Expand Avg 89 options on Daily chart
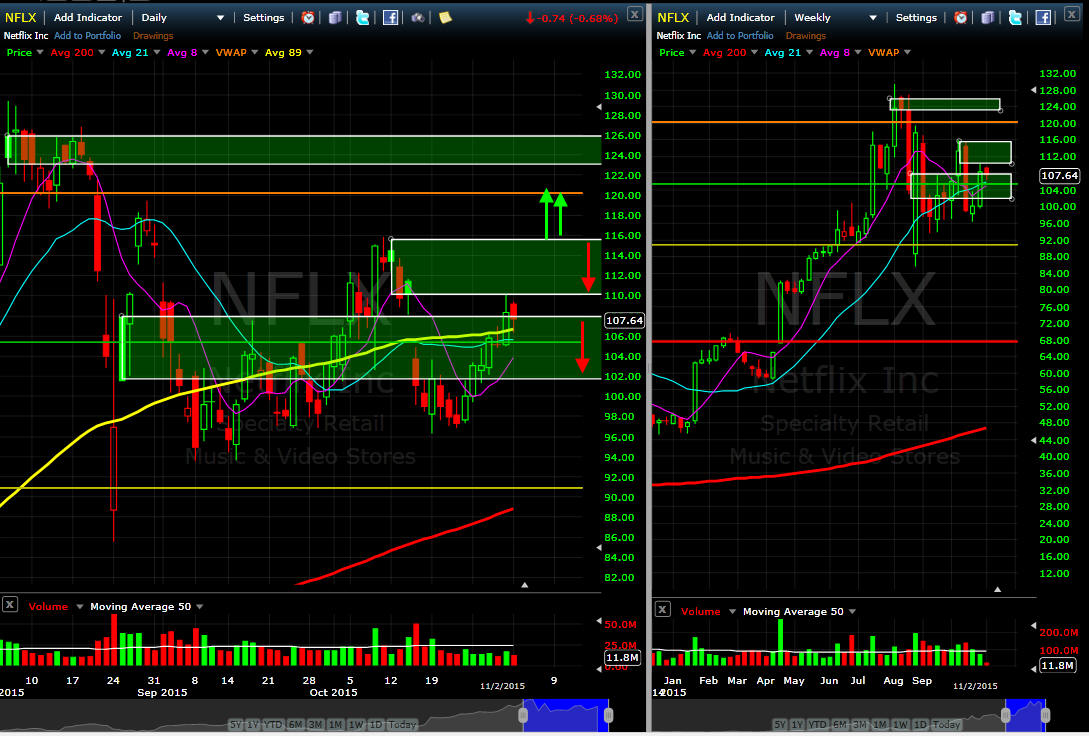The width and height of the screenshot is (1089, 736). (310, 53)
